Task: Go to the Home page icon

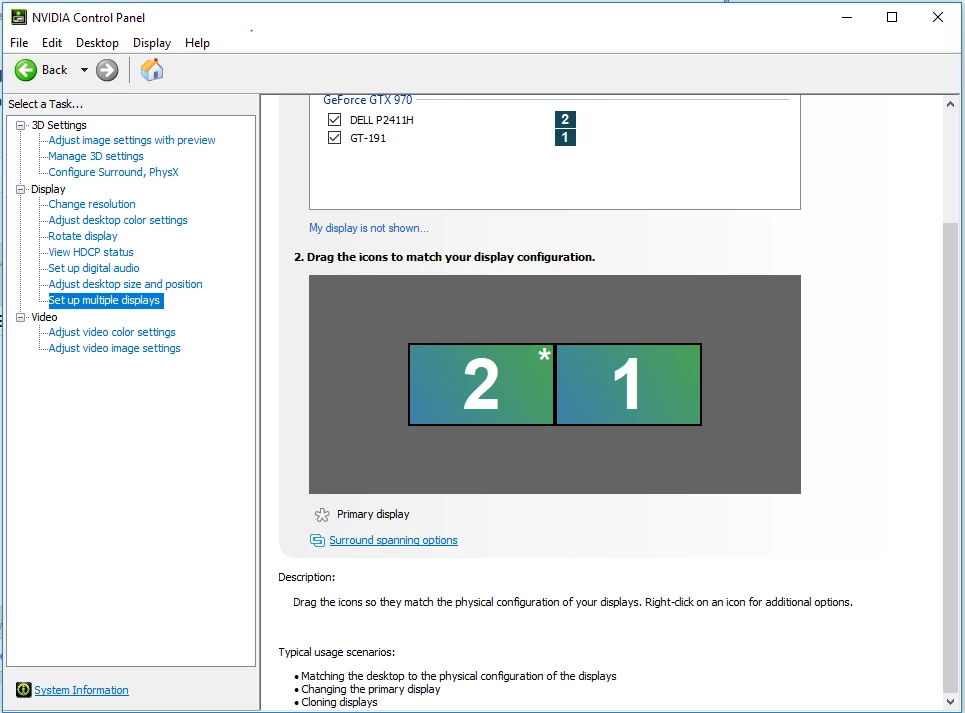Action: pos(152,70)
